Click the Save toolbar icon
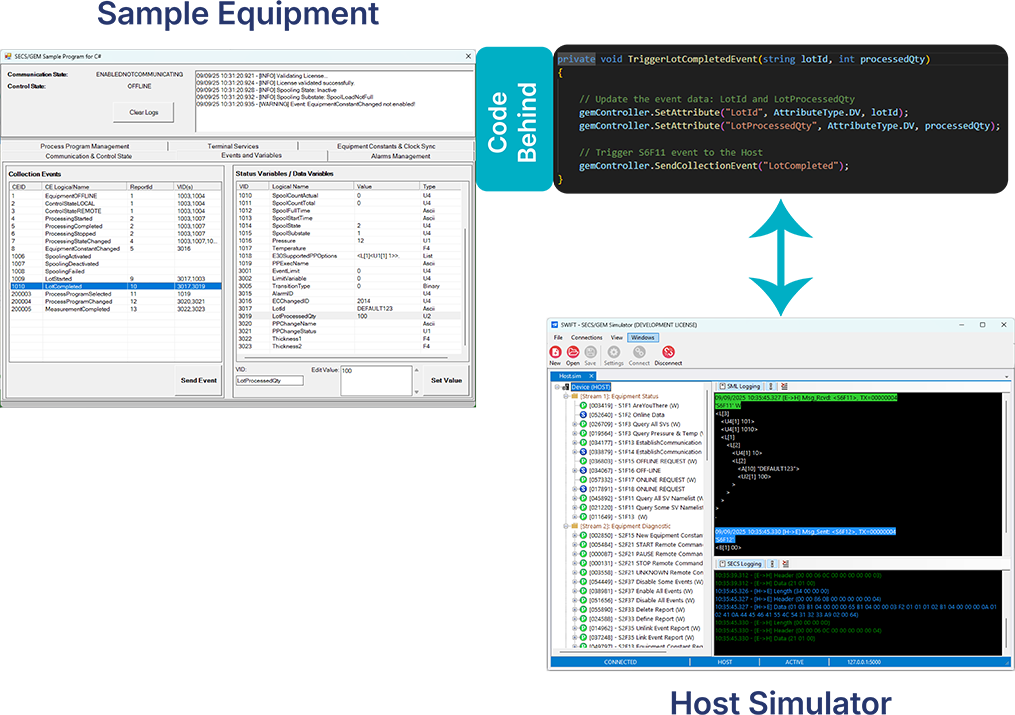The image size is (1015, 715). [590, 352]
